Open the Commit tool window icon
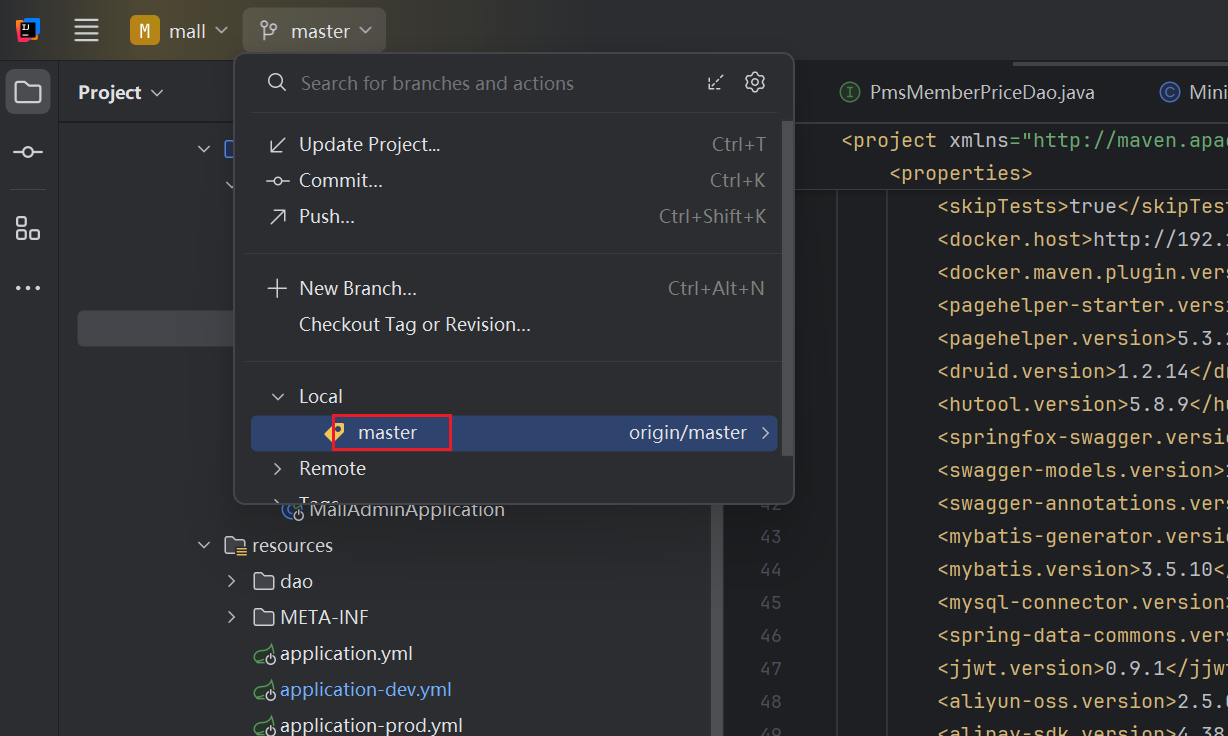Screen dimensions: 1228x736 pos(28,152)
